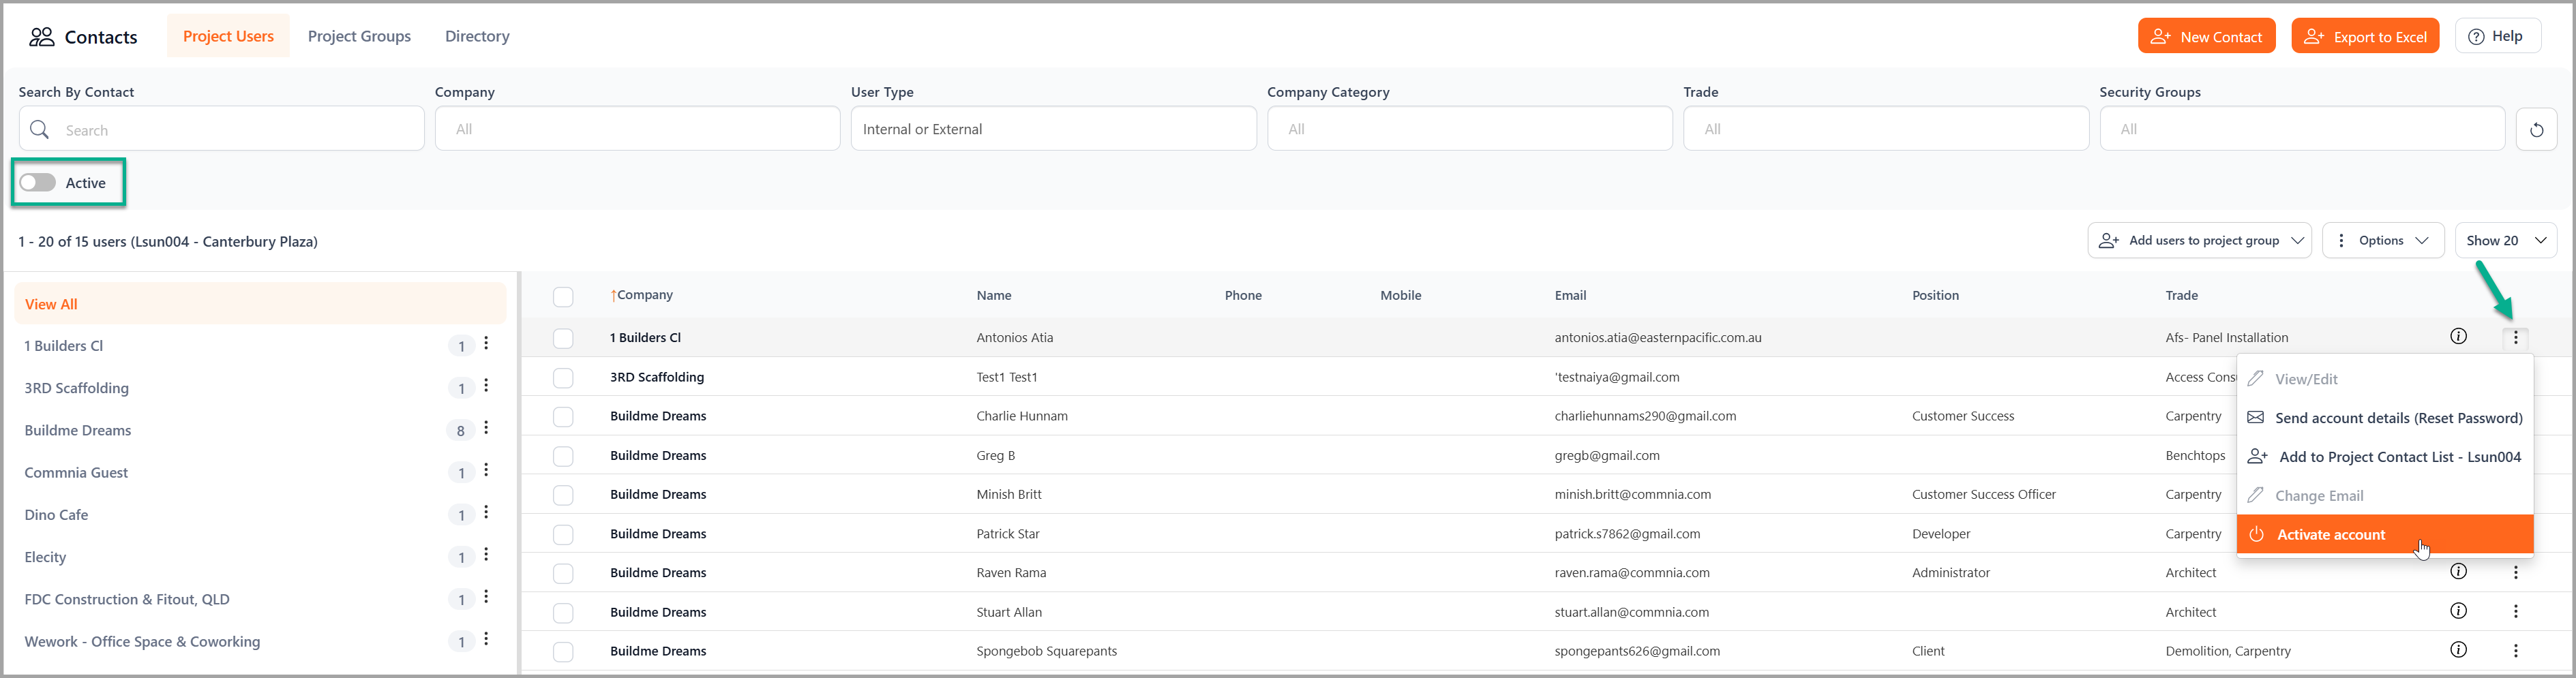Switch to the Project Groups tab
This screenshot has width=2576, height=678.
pyautogui.click(x=359, y=36)
